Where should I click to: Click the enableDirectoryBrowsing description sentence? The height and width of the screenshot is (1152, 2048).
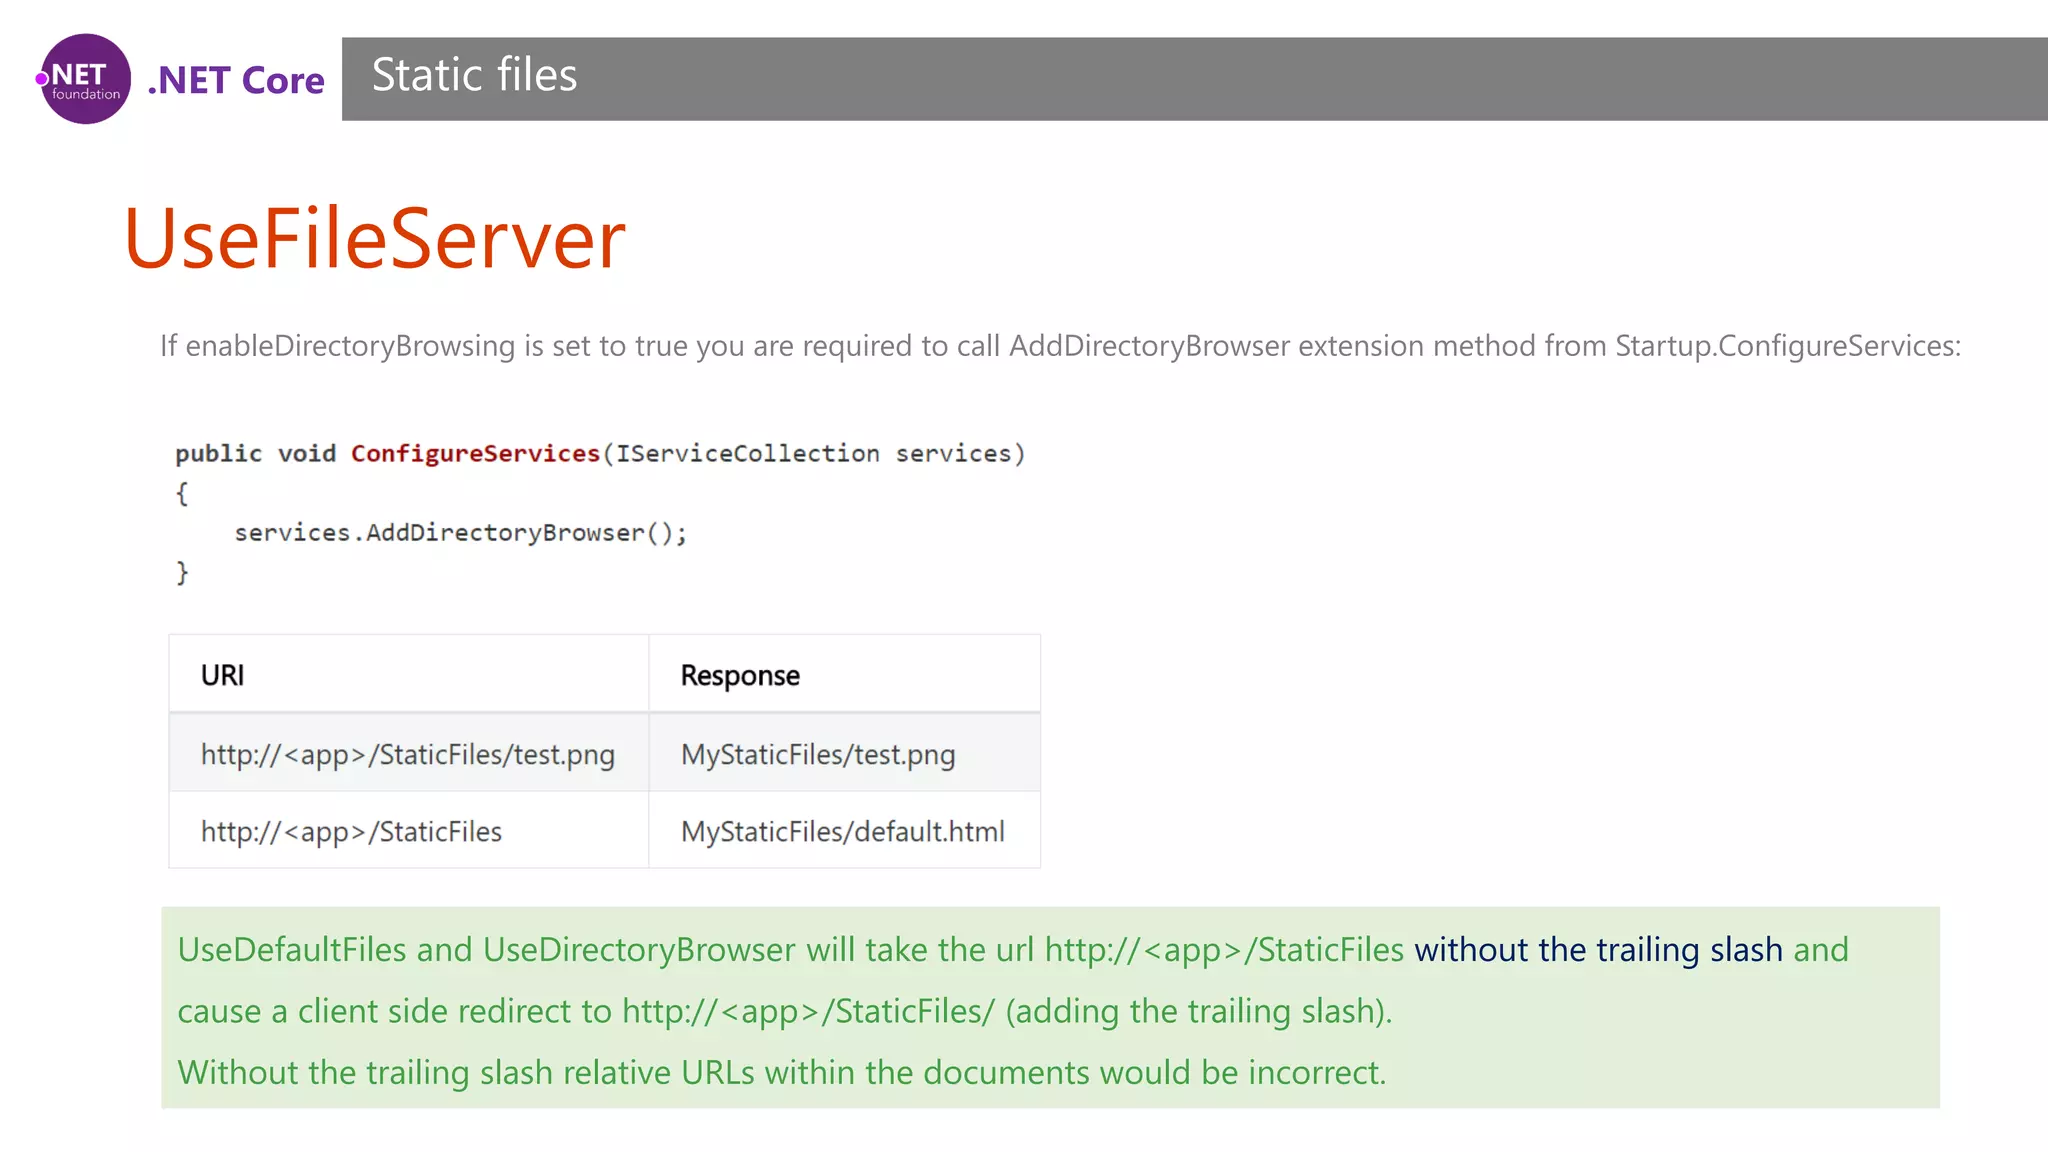pos(1060,346)
